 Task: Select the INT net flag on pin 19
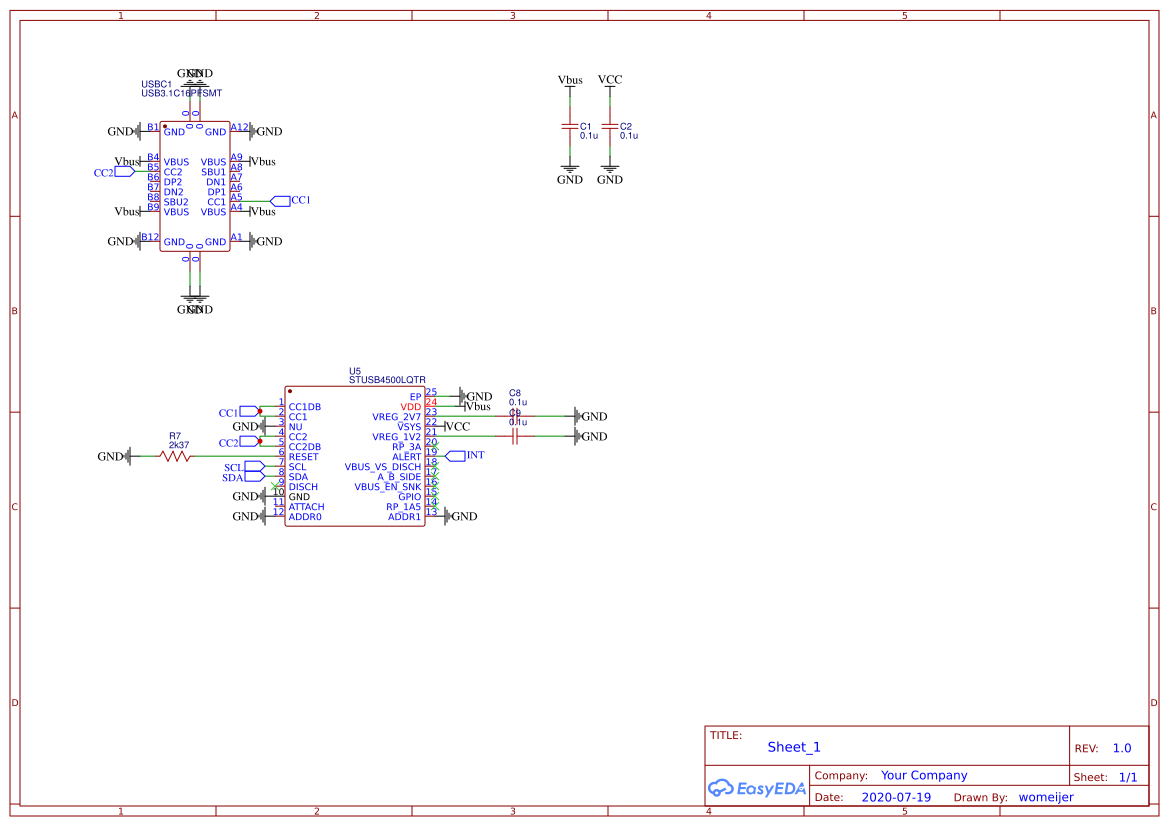459,456
